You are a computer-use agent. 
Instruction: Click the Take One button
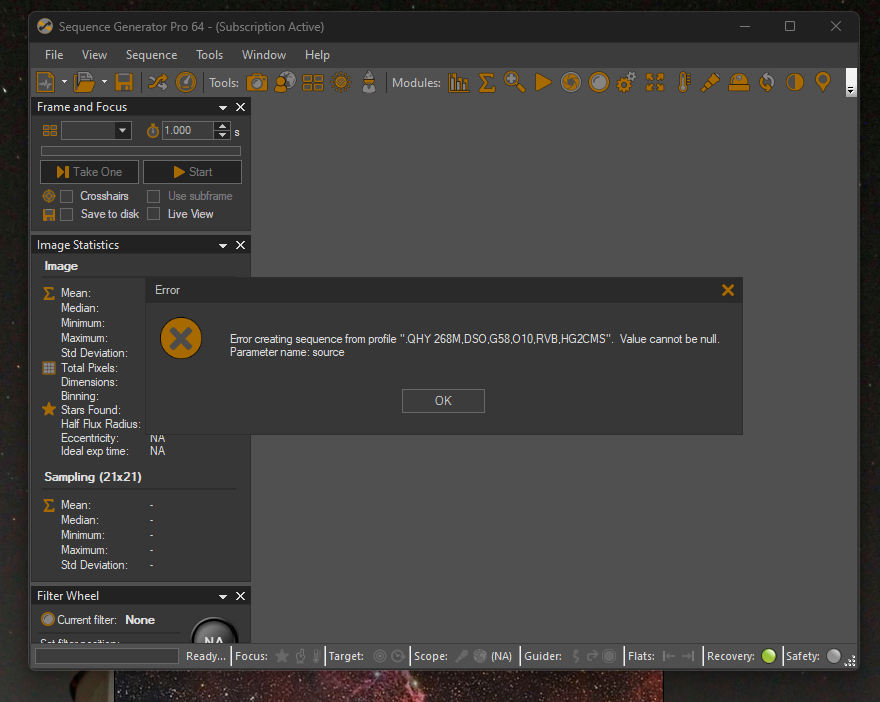89,172
